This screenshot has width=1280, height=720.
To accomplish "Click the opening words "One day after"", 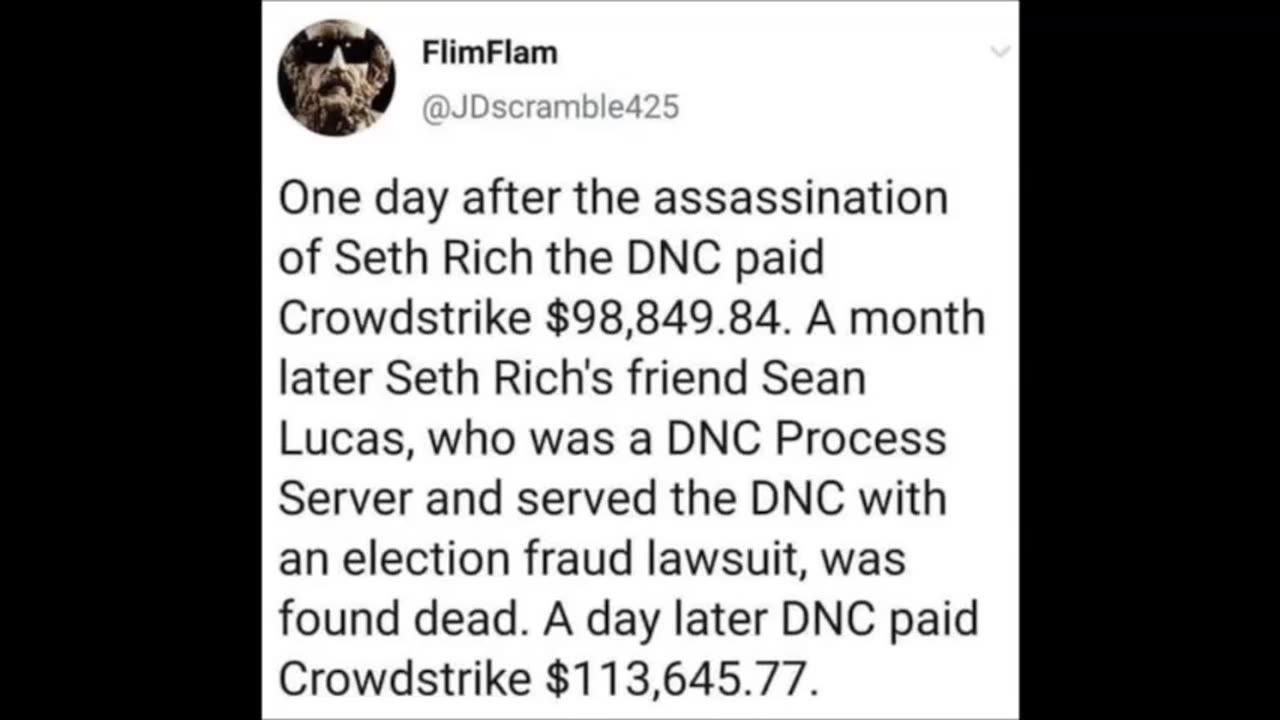I will pyautogui.click(x=418, y=197).
